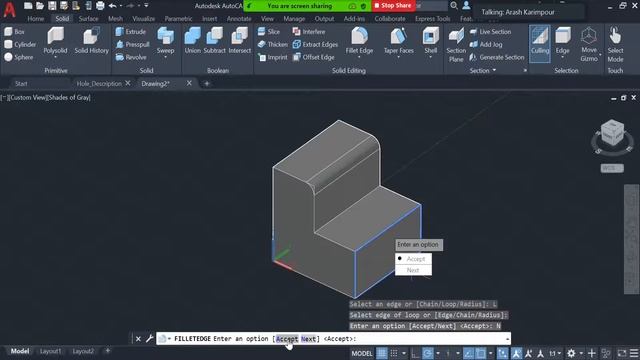Image resolution: width=640 pixels, height=360 pixels.
Task: Click the ViewCube in viewport
Action: click(612, 133)
